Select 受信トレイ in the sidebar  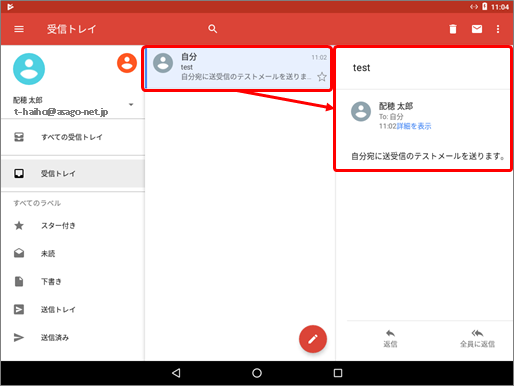[73, 173]
